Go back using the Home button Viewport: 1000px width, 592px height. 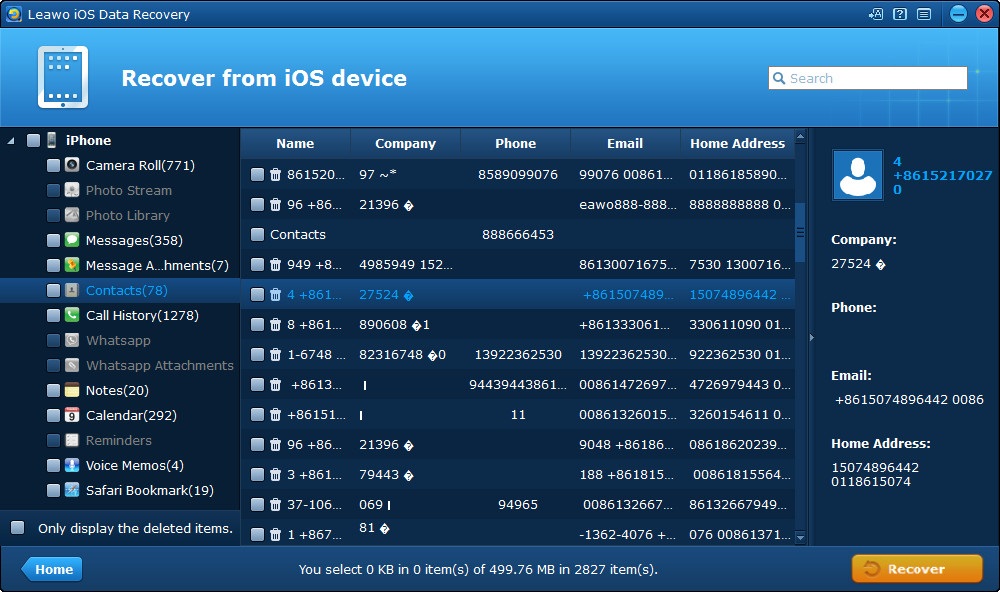(x=52, y=569)
